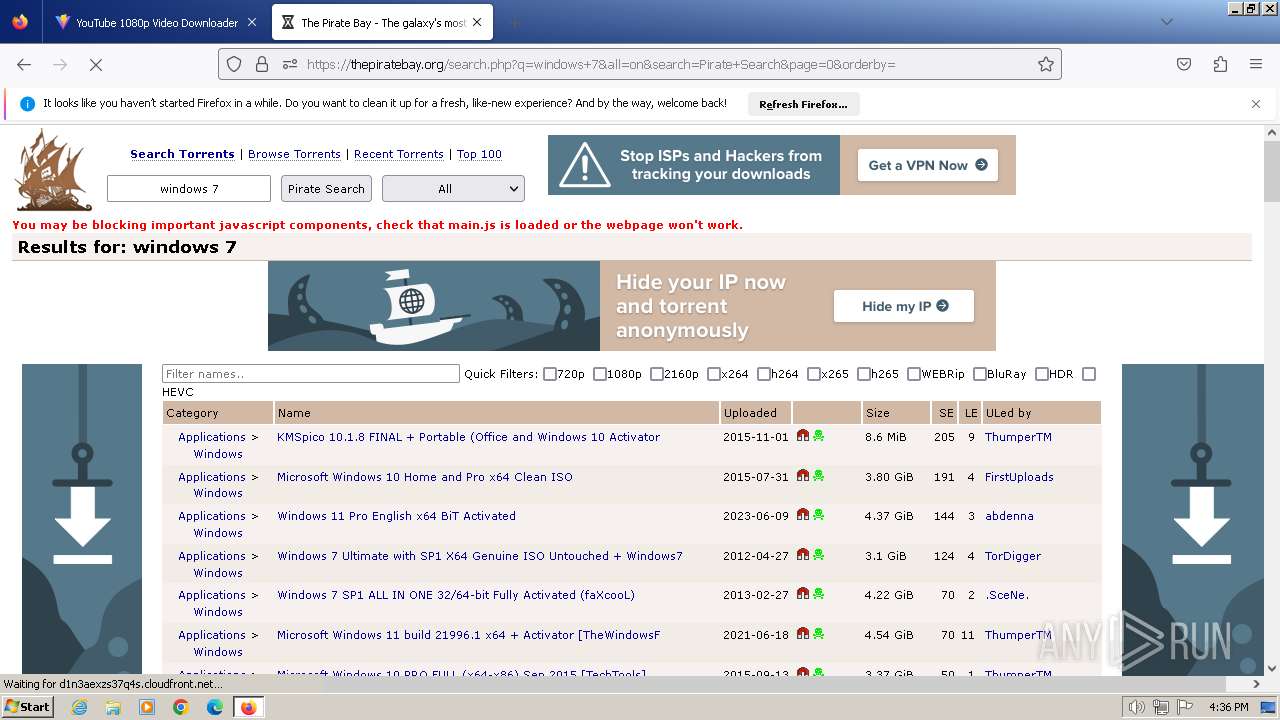1280x720 pixels.
Task: Toggle the x264 filter checkbox
Action: [714, 374]
